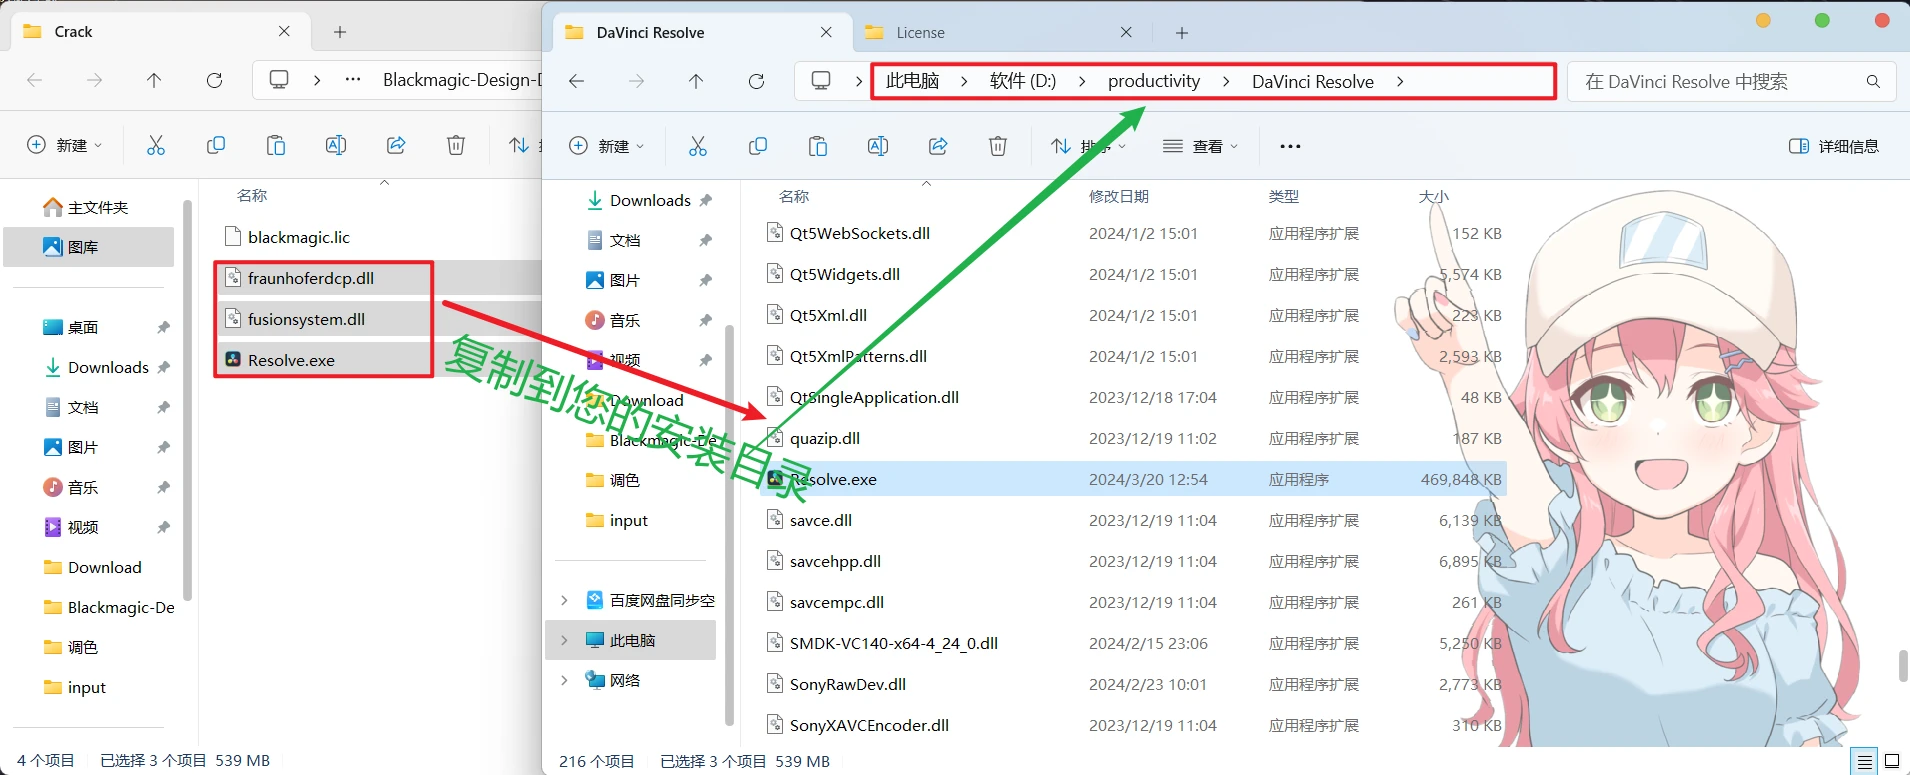Click chevron after 此电脑 in address bar
This screenshot has width=1910, height=775.
[964, 82]
